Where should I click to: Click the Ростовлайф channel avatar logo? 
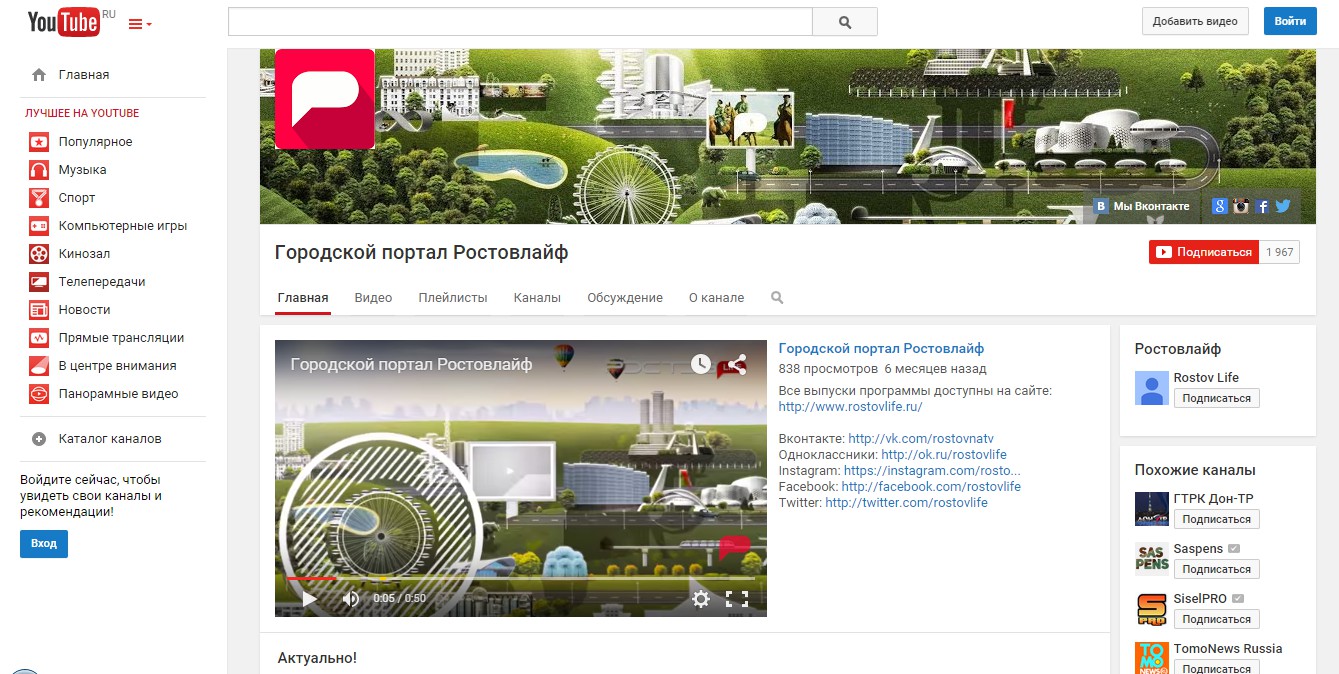325,99
